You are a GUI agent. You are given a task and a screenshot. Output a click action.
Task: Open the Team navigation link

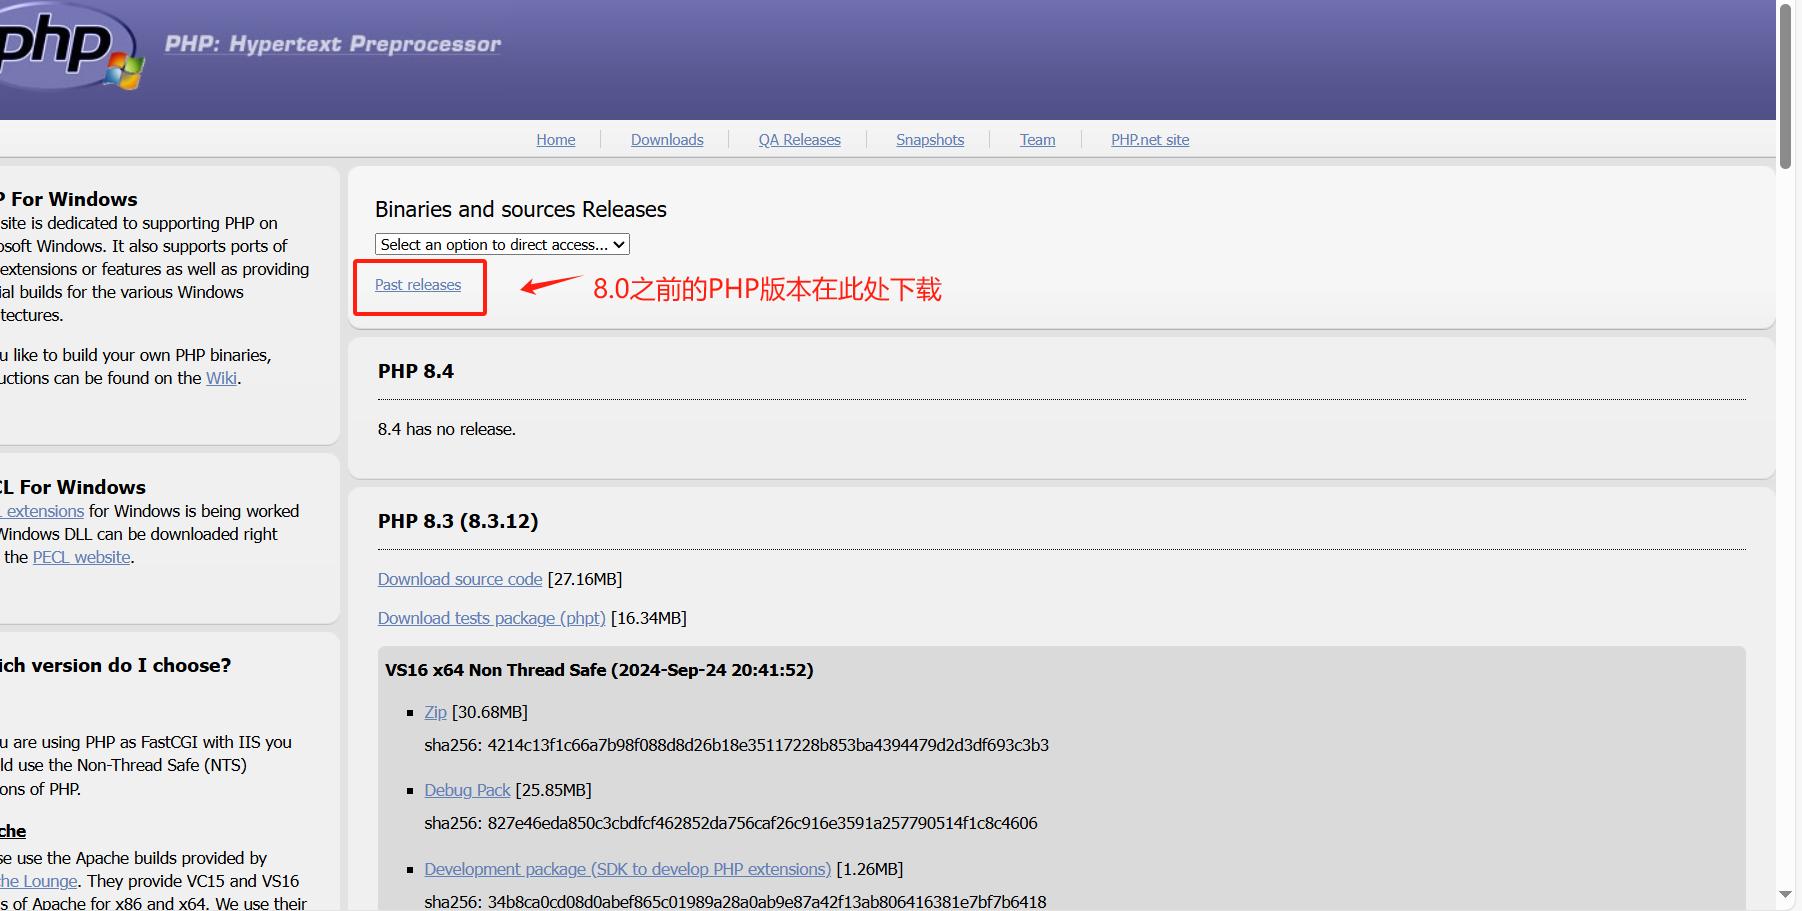1037,140
